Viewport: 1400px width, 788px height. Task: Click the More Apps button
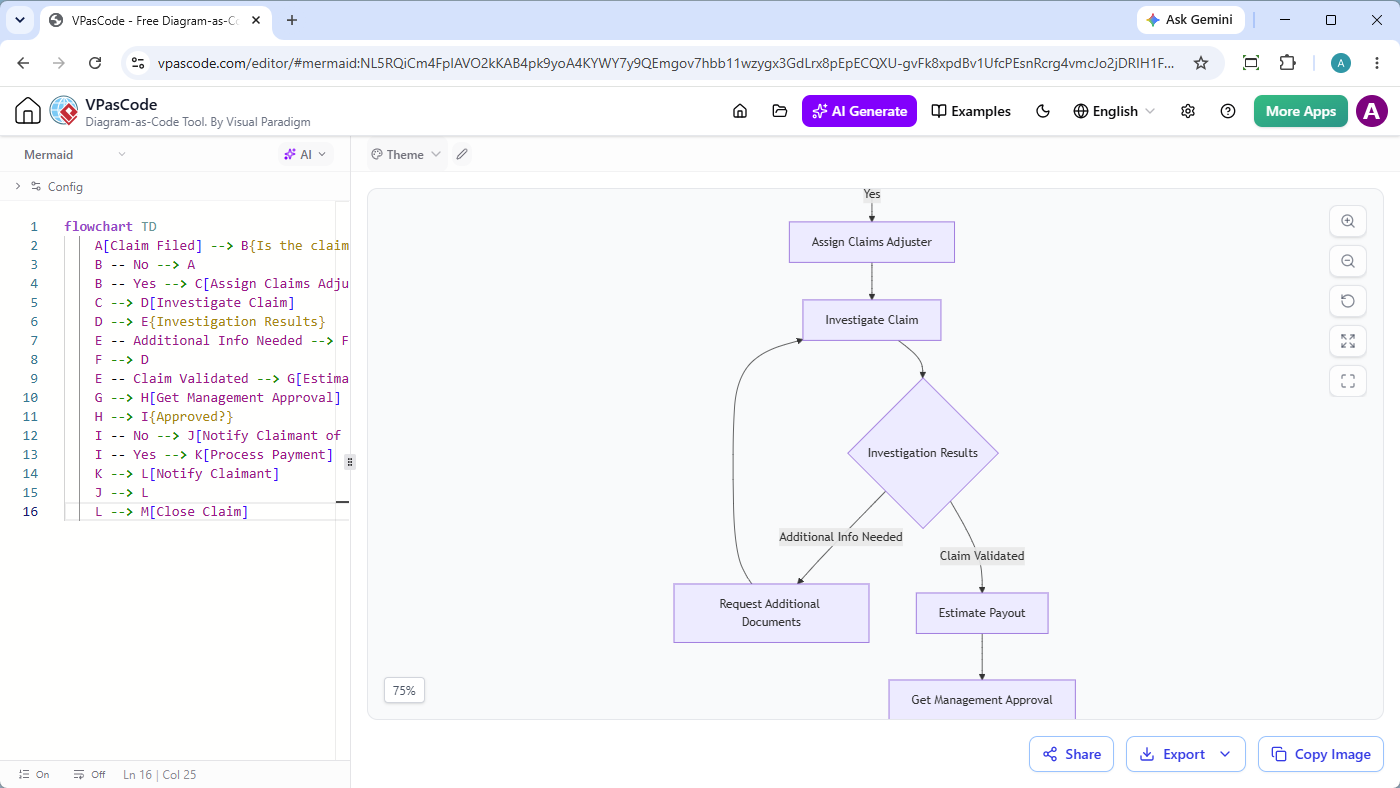click(x=1301, y=111)
